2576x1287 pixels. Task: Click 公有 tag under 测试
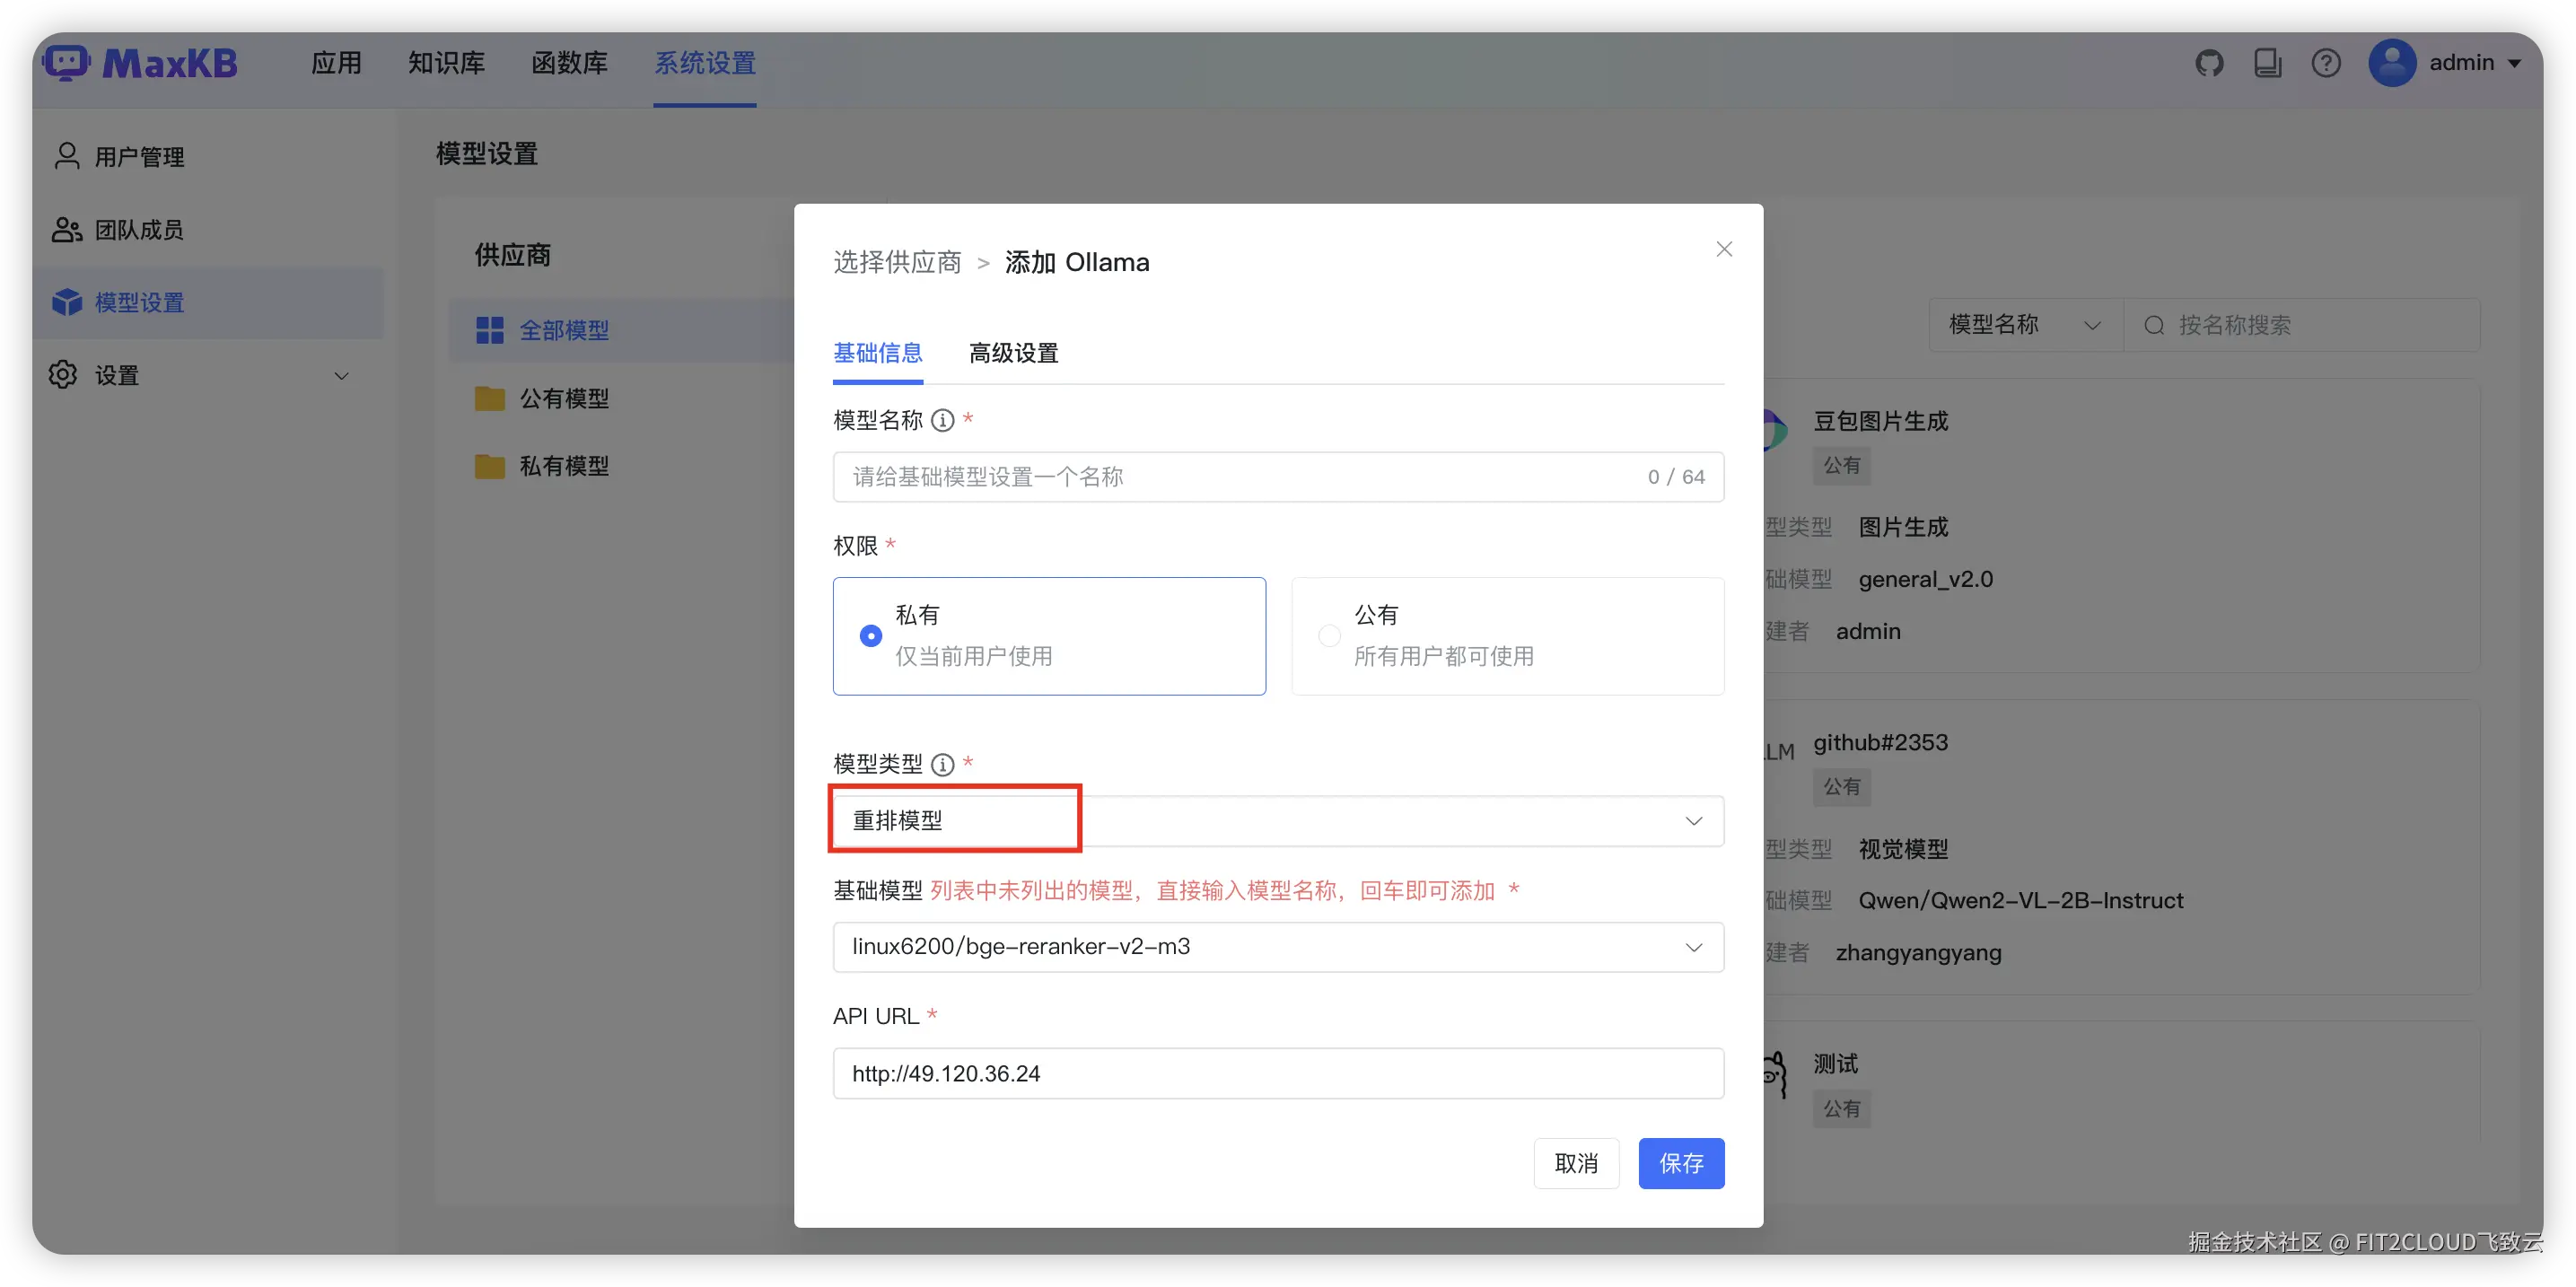[x=1841, y=1109]
